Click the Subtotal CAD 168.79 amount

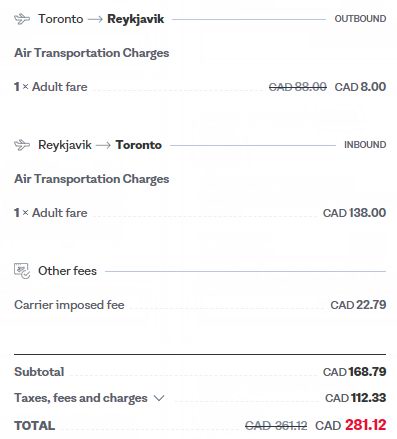[x=355, y=372]
